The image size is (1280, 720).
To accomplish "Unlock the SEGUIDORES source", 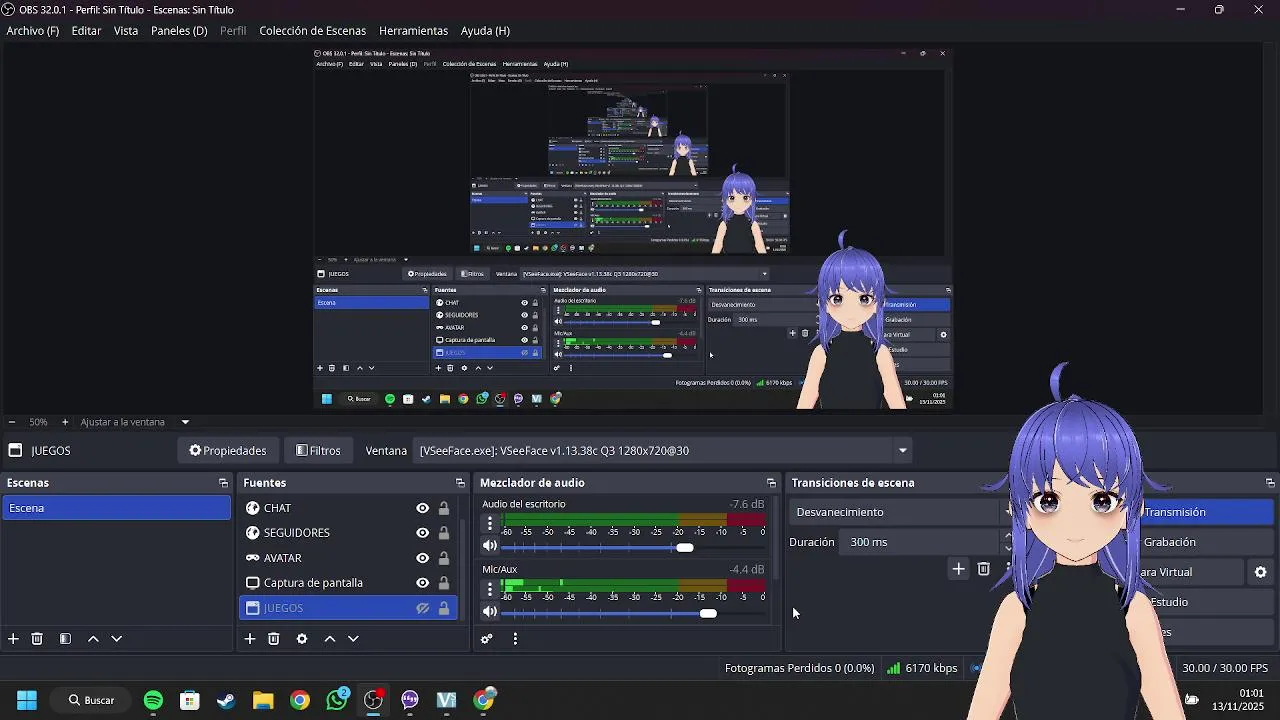I will point(444,533).
